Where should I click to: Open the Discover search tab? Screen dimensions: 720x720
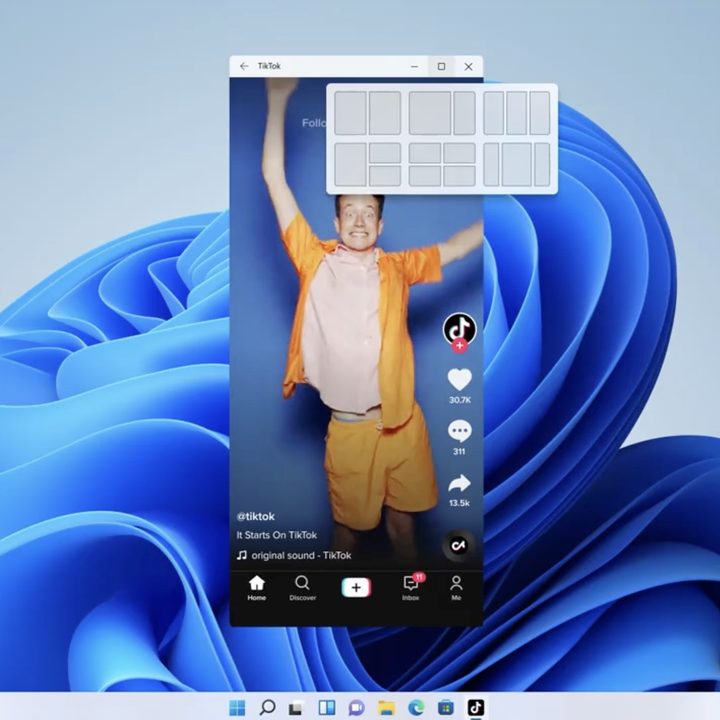point(303,588)
